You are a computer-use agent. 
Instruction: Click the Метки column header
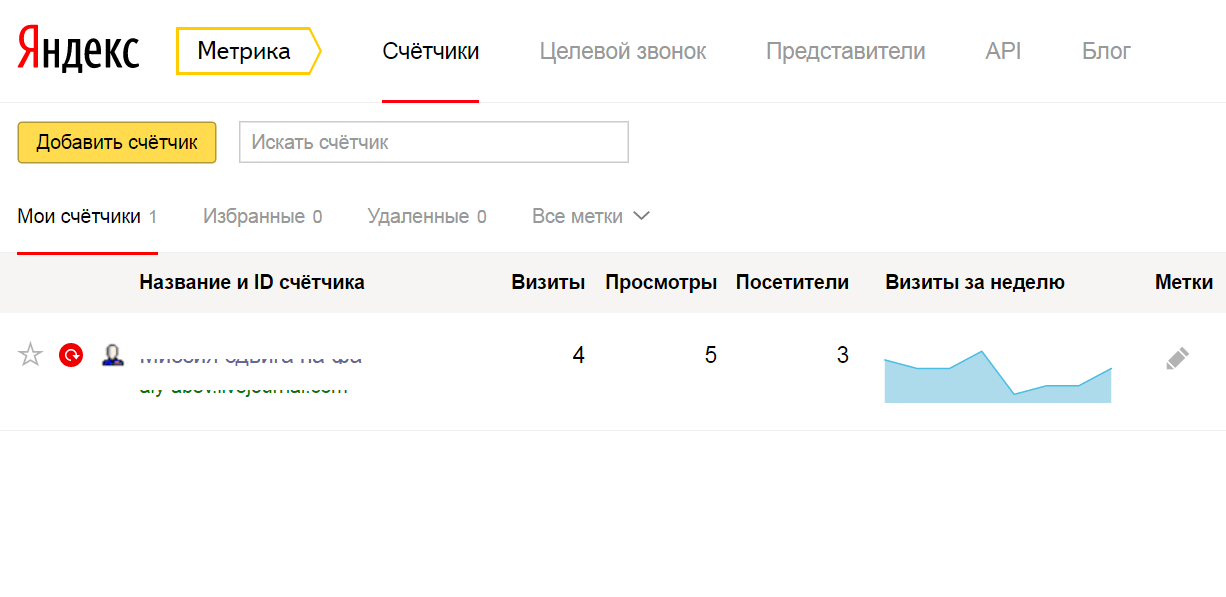[x=1184, y=282]
